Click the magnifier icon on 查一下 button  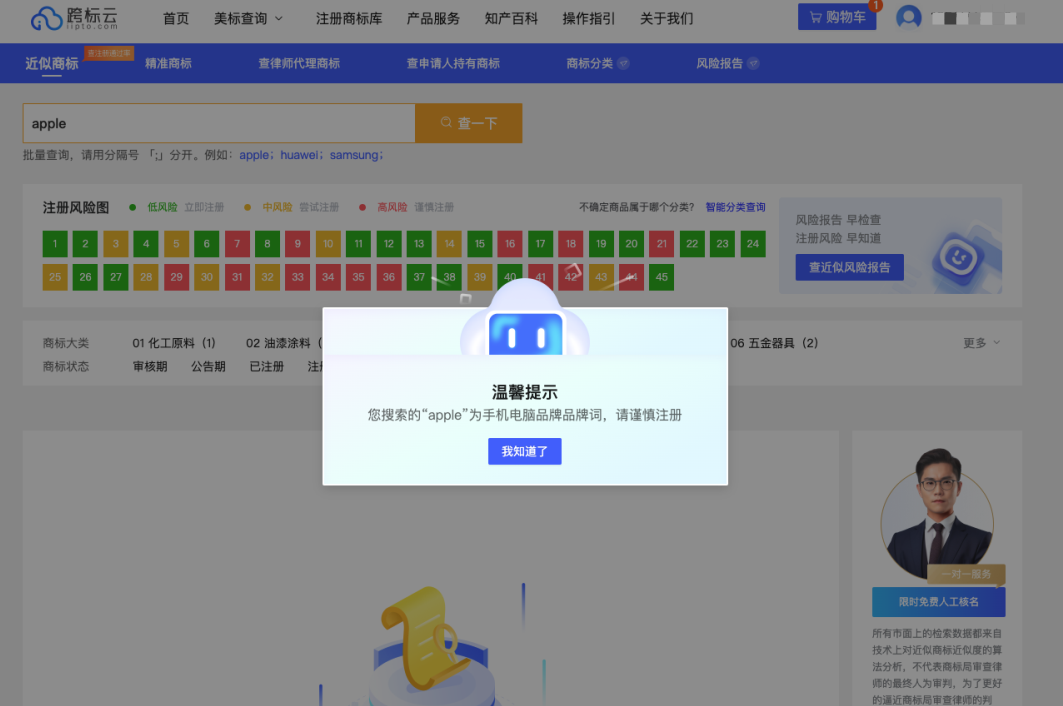click(444, 122)
